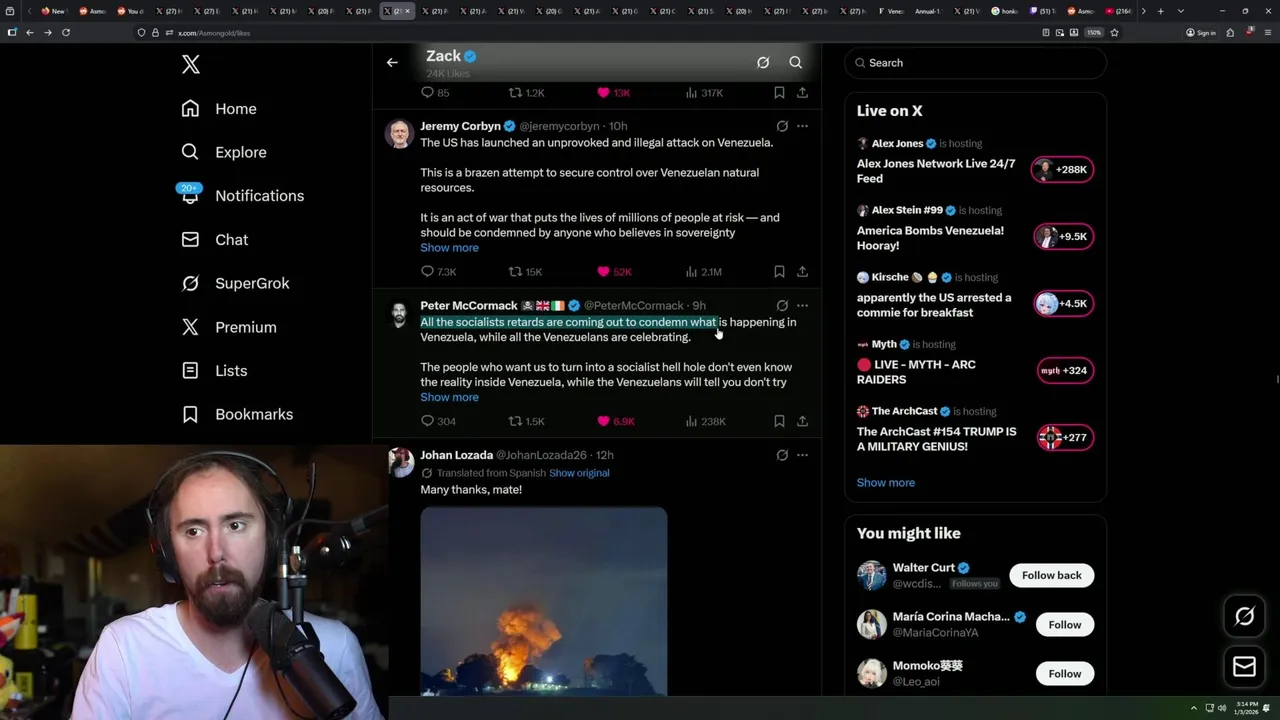Bookmark Jeremy Corbyn's post
The width and height of the screenshot is (1280, 720).
click(779, 272)
